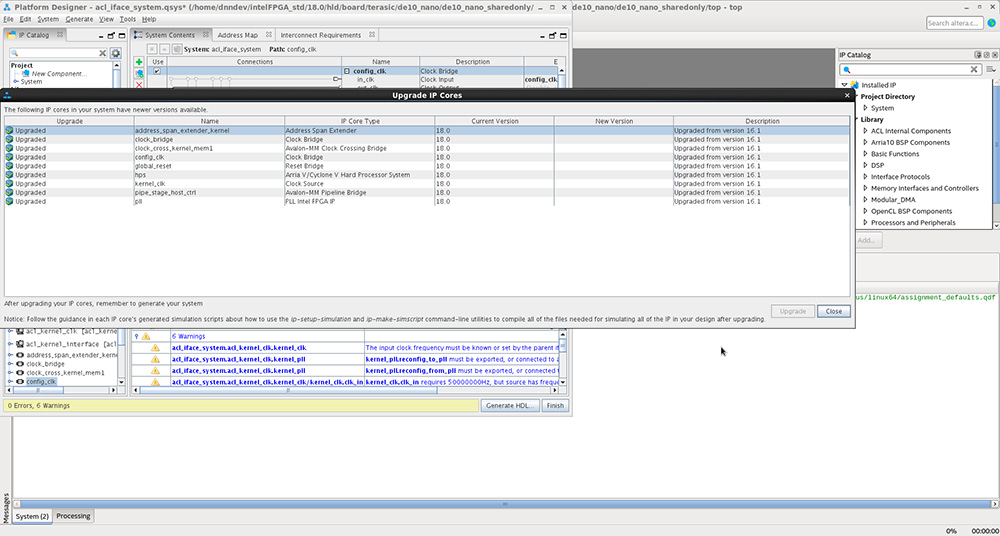Select config_clk in the hierarchy tree
1000x536 pixels.
click(41, 382)
